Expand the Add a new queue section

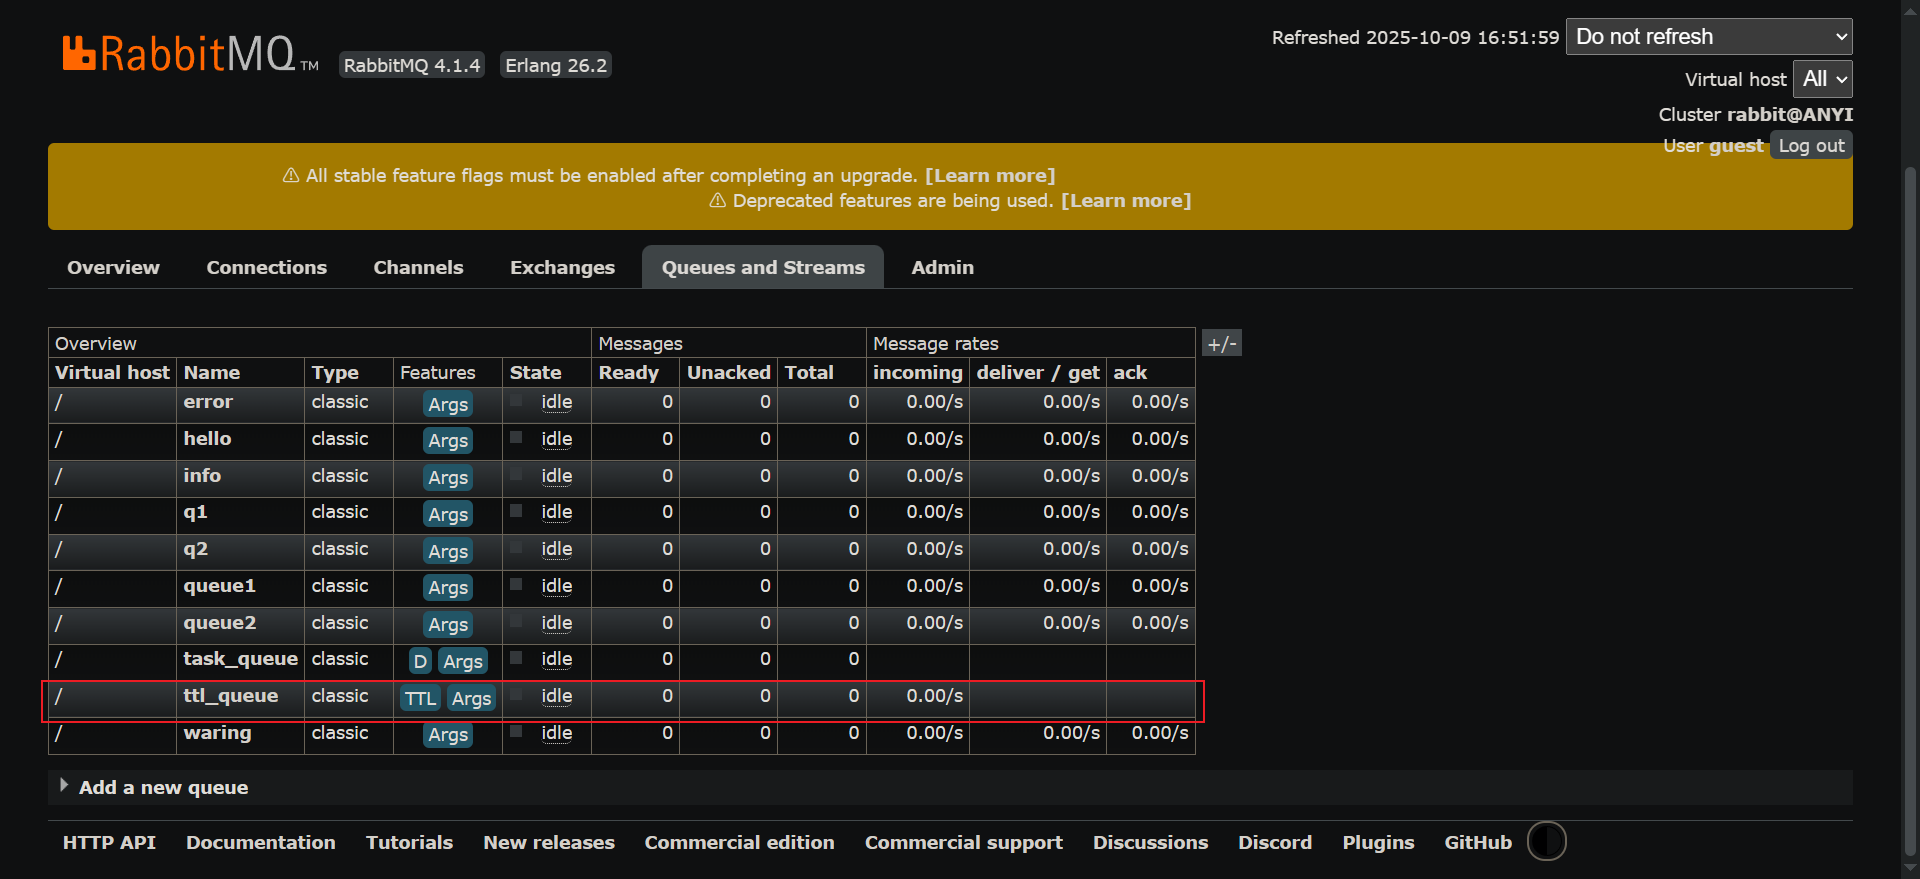click(163, 787)
